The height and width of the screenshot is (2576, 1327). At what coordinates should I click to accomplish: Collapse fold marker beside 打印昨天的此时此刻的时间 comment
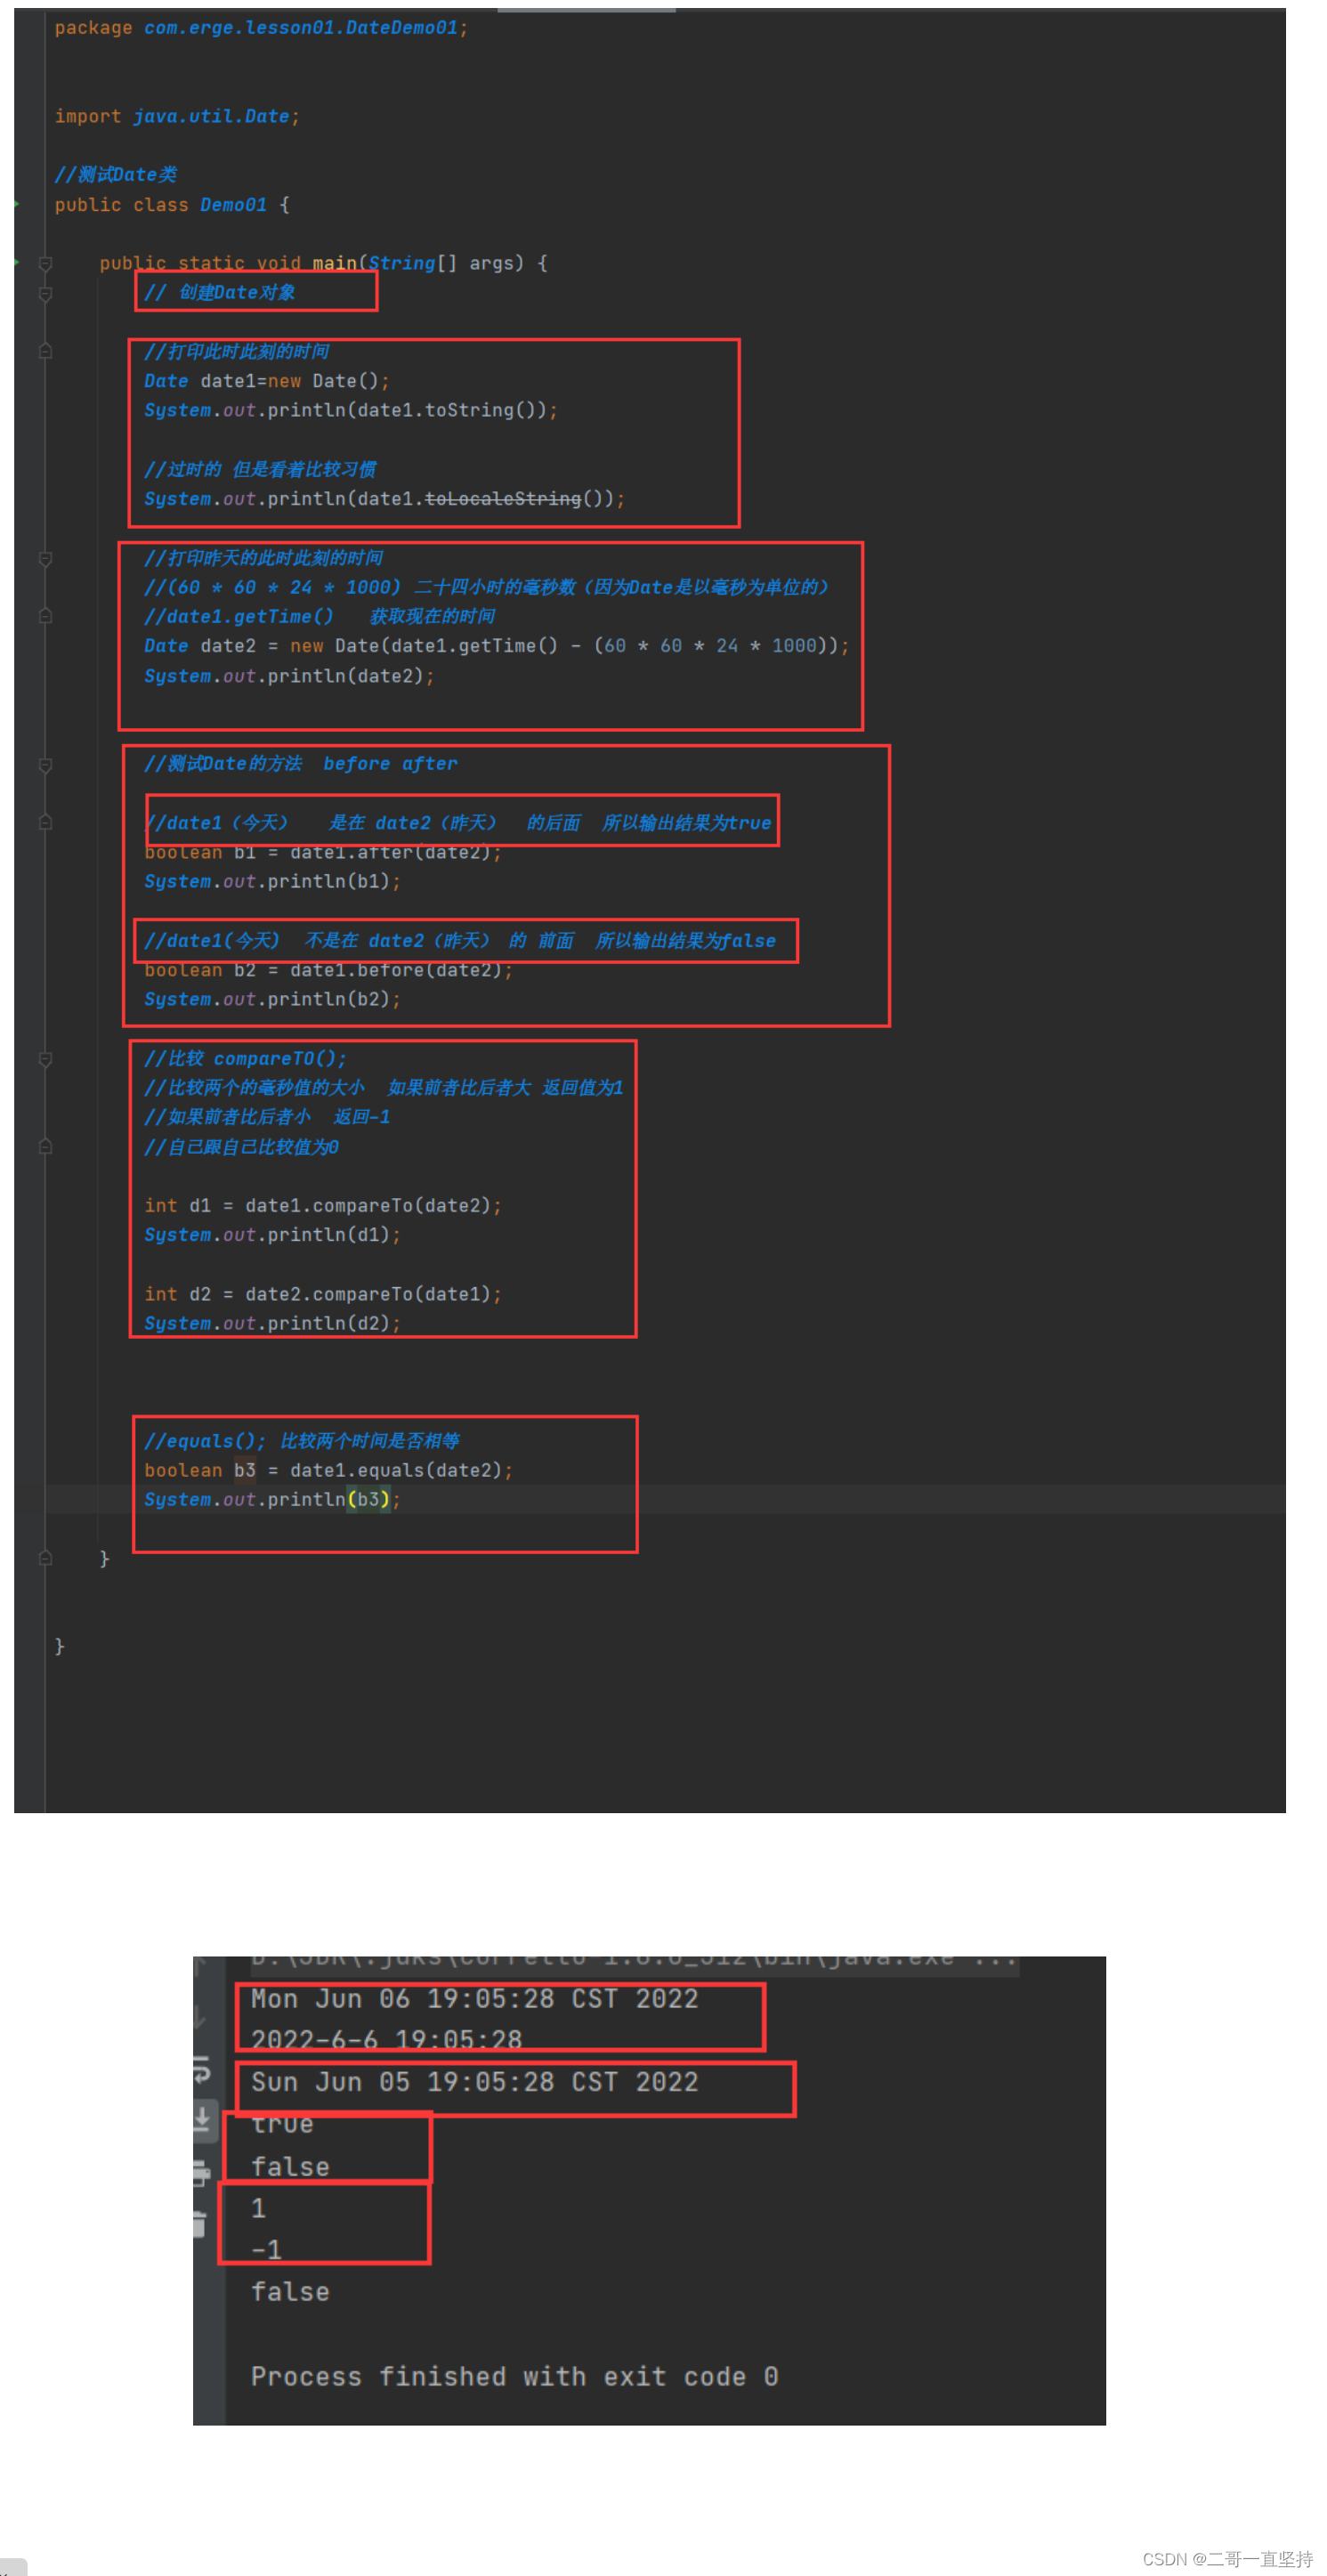45,558
